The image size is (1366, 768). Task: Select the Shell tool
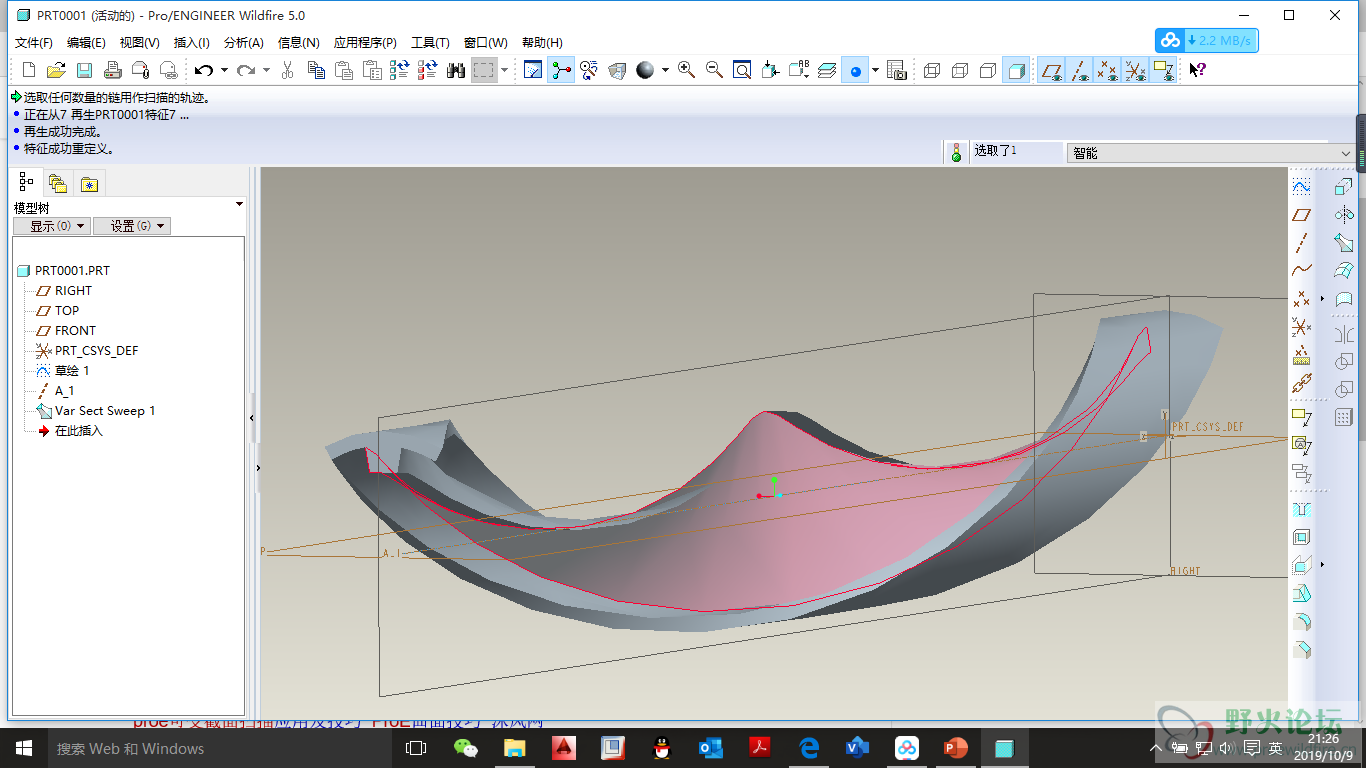pyautogui.click(x=1301, y=537)
